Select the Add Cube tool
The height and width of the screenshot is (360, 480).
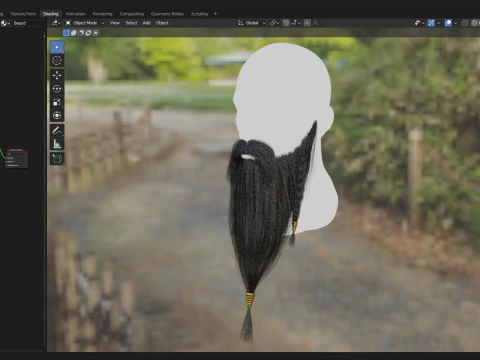tap(57, 159)
